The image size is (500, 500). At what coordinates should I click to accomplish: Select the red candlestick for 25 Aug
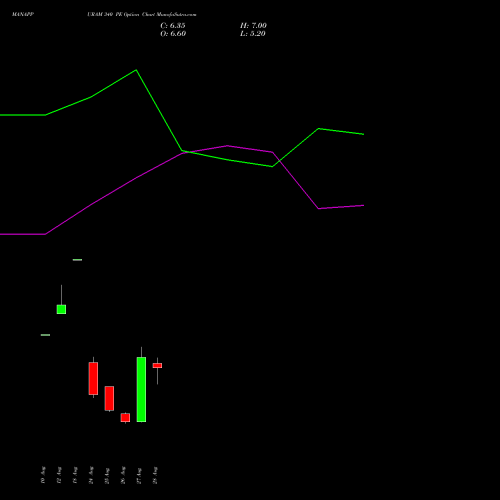tap(109, 398)
